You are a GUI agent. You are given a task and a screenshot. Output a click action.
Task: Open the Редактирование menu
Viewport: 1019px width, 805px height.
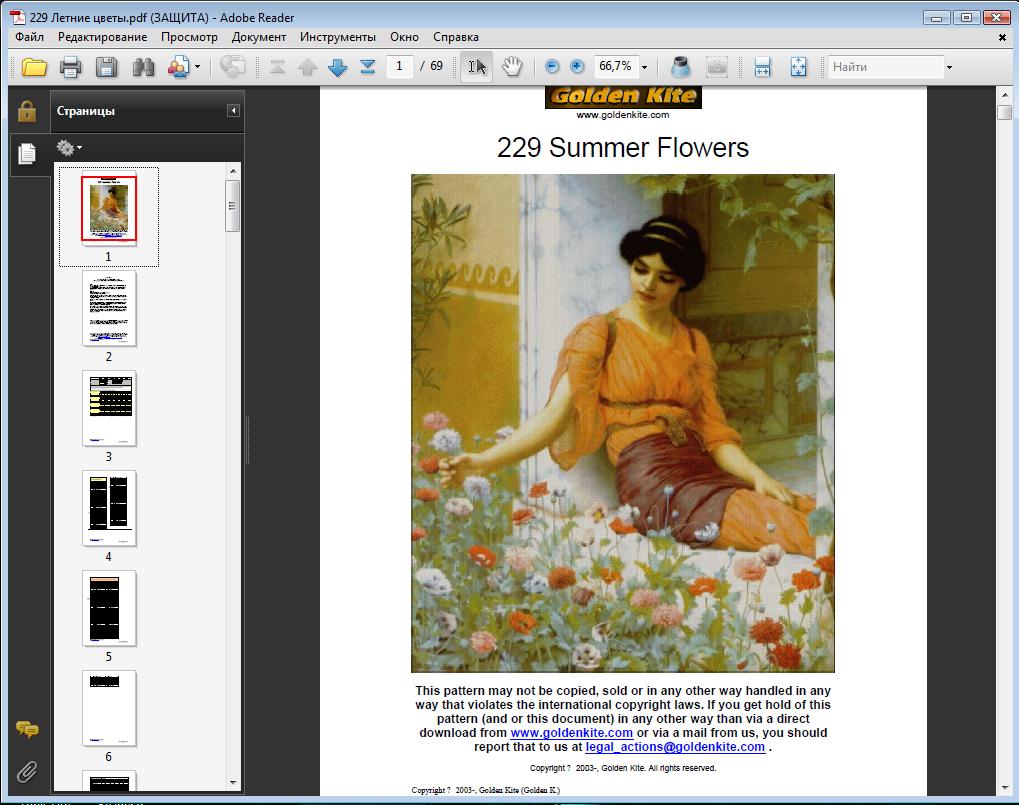pyautogui.click(x=103, y=37)
